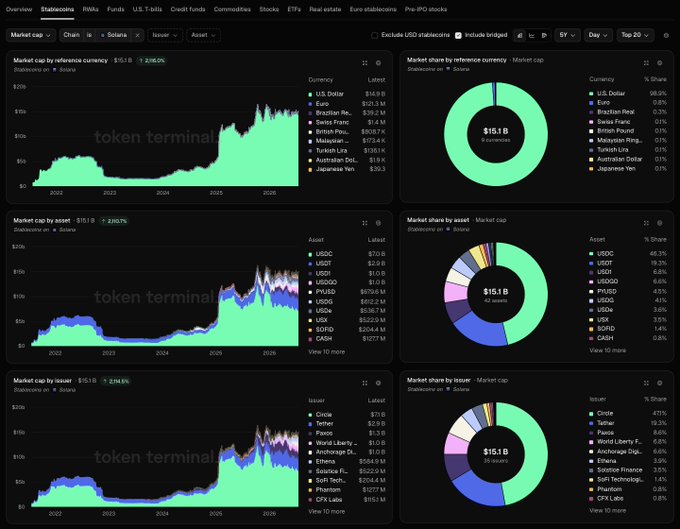The height and width of the screenshot is (529, 680).
Task: Click Swiss Franc color swatch in market share legend
Action: (x=591, y=122)
